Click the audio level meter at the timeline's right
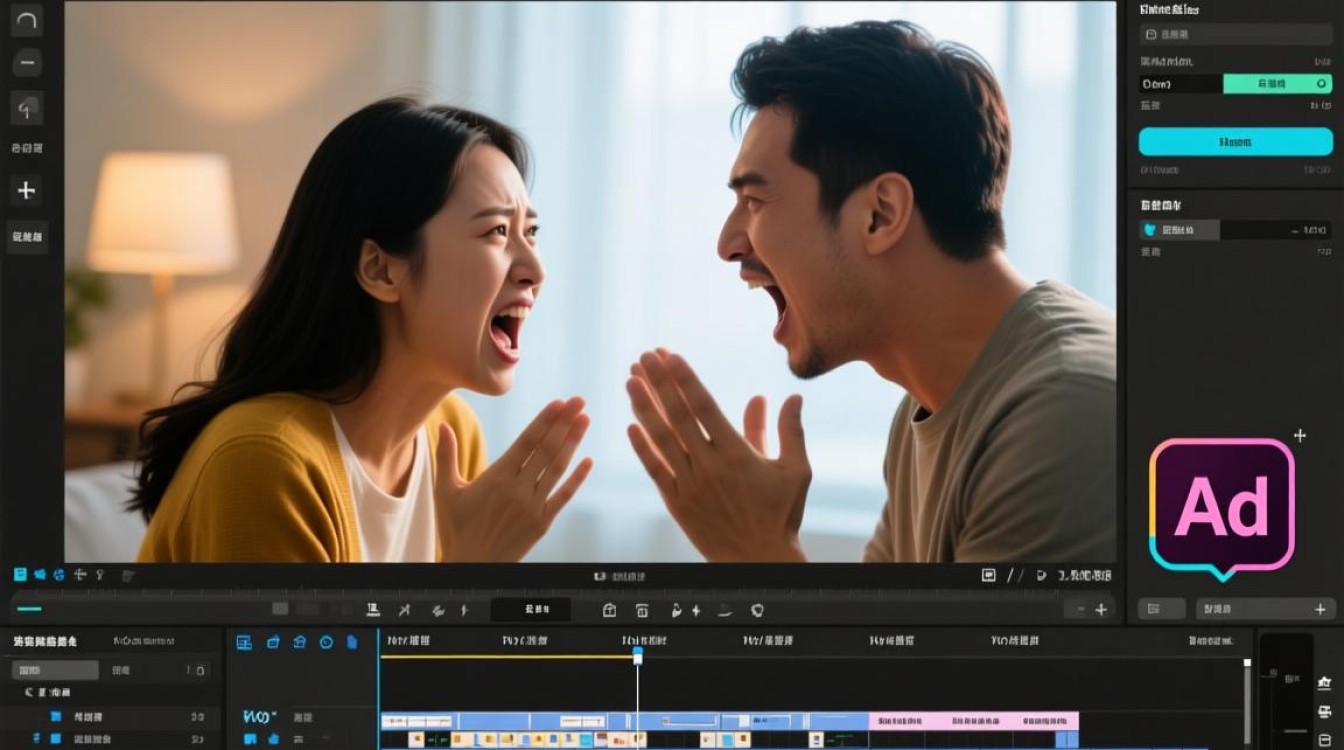This screenshot has height=750, width=1344. click(x=1286, y=690)
